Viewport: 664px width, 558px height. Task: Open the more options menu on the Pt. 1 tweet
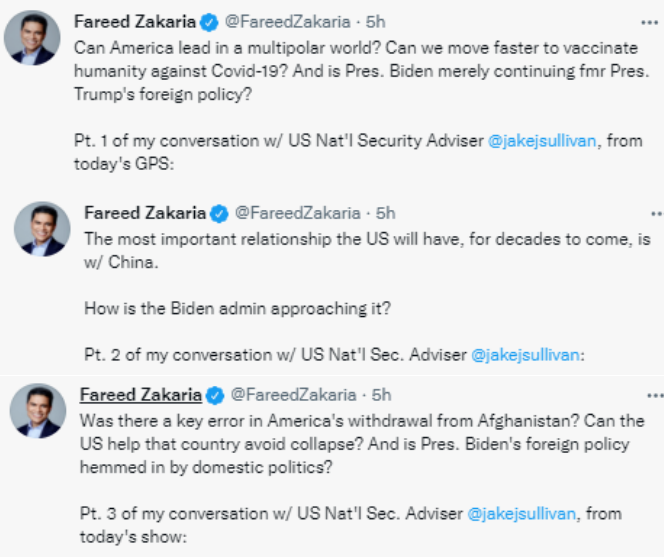pyautogui.click(x=650, y=20)
